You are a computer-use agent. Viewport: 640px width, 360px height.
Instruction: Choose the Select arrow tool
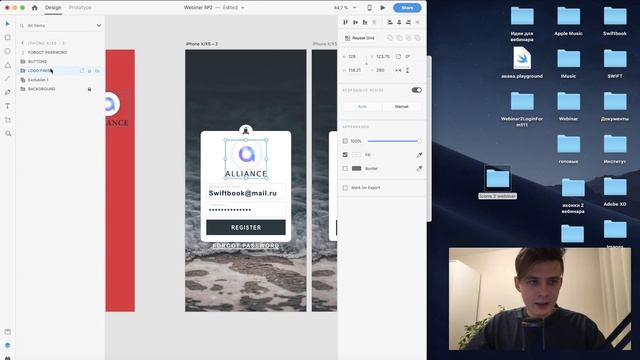pos(8,24)
